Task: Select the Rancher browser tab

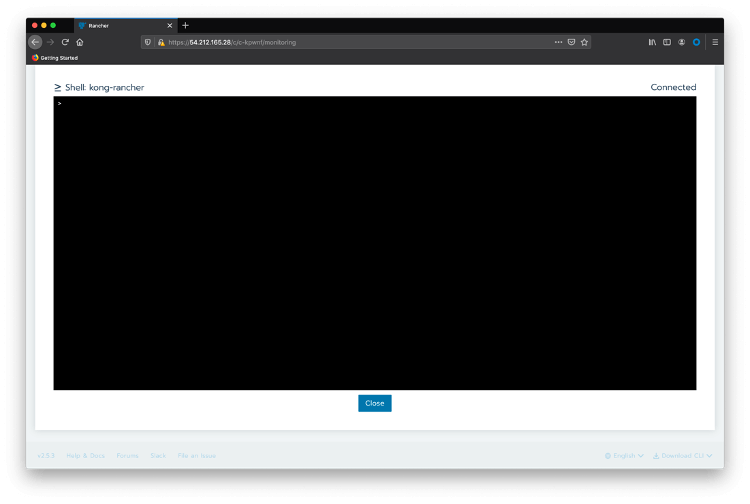Action: (120, 25)
